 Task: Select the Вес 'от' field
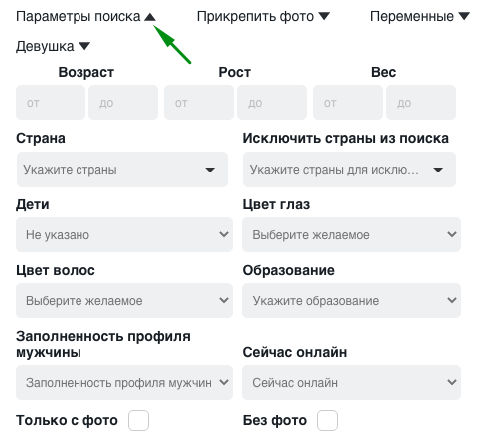coord(348,103)
